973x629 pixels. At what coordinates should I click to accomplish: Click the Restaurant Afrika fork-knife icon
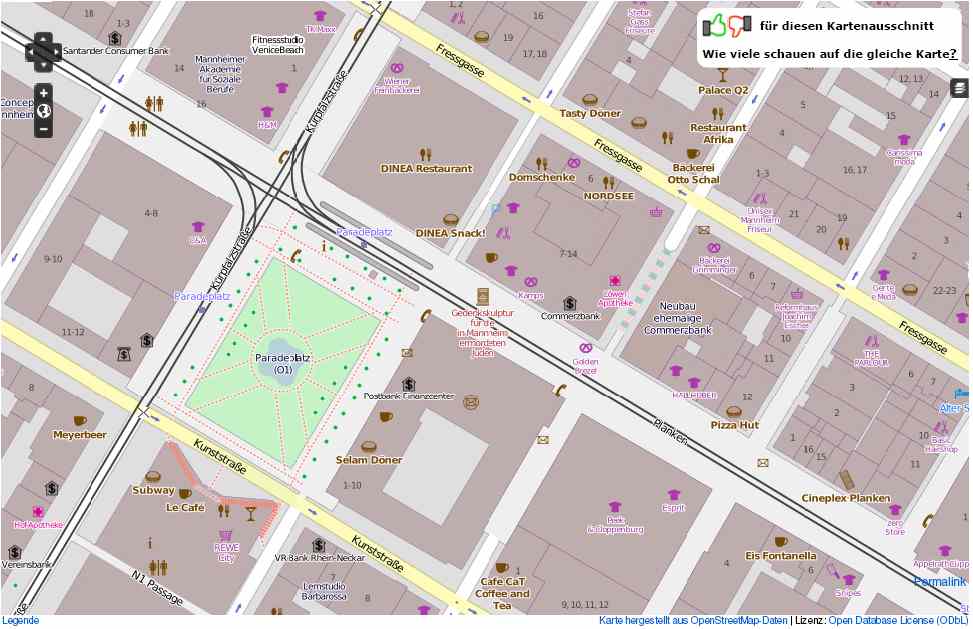718,114
